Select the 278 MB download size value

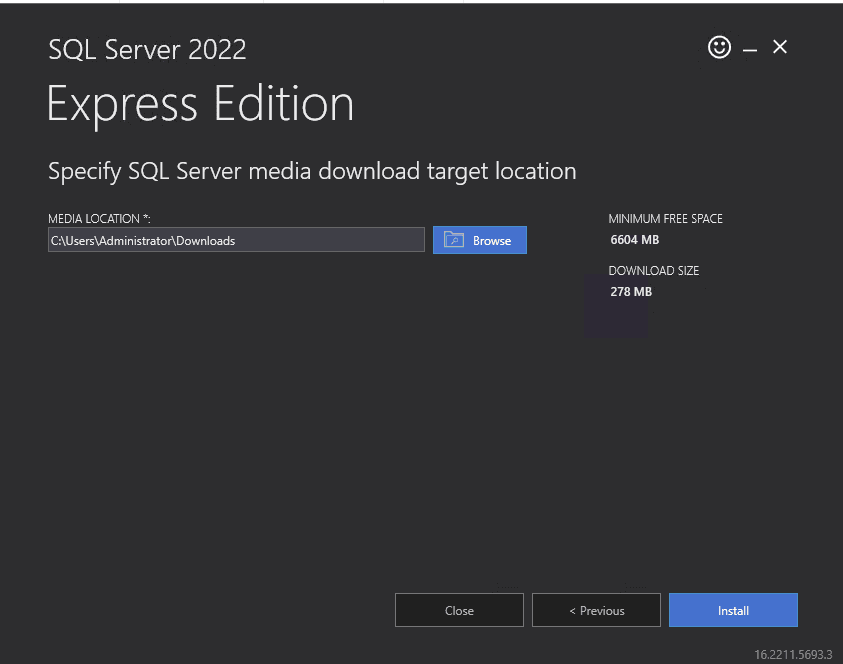tap(631, 291)
